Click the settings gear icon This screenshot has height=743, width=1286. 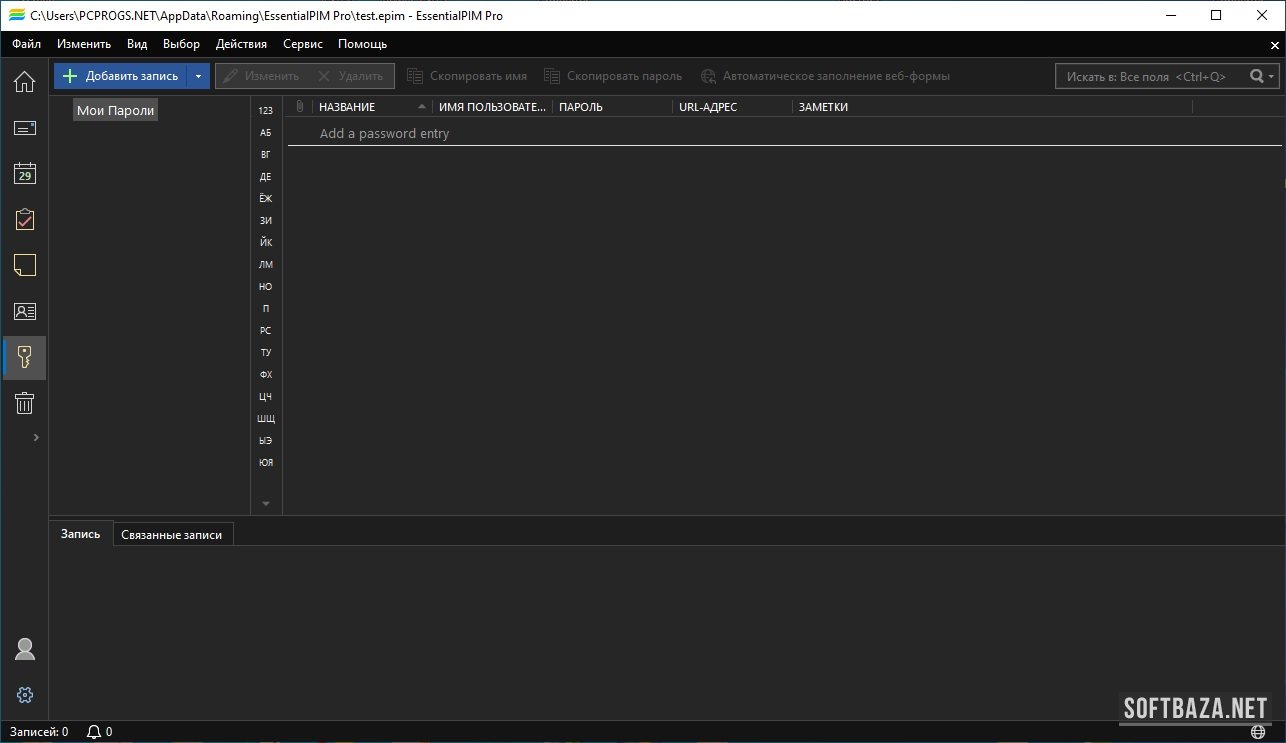[25, 695]
